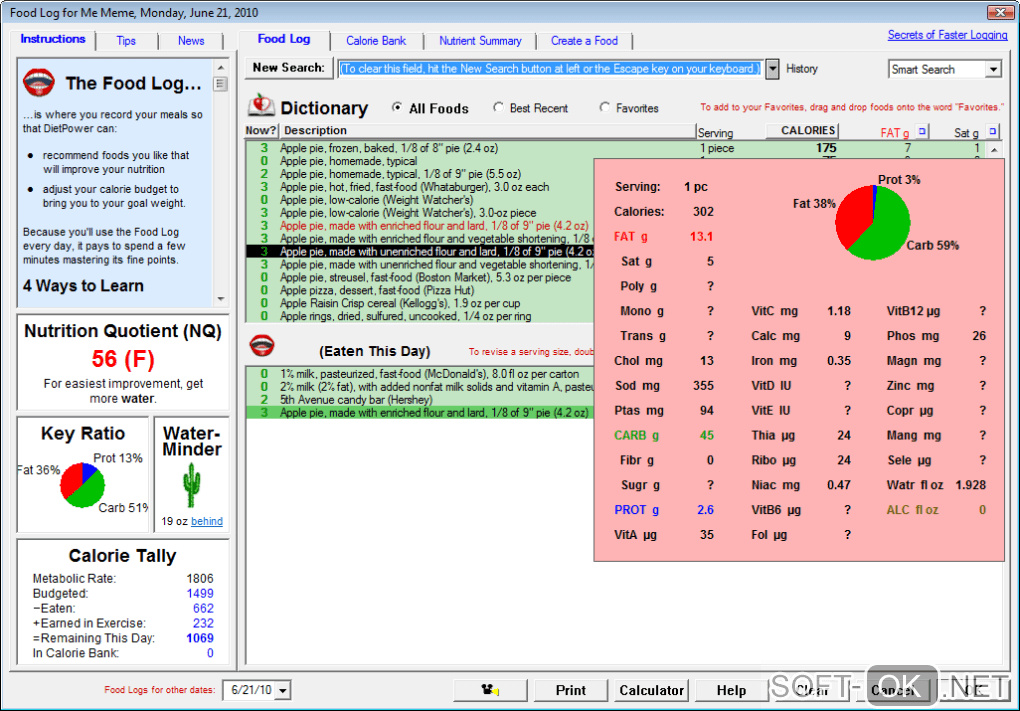Close the Food Log window
Viewport: 1020px width, 711px height.
[999, 12]
